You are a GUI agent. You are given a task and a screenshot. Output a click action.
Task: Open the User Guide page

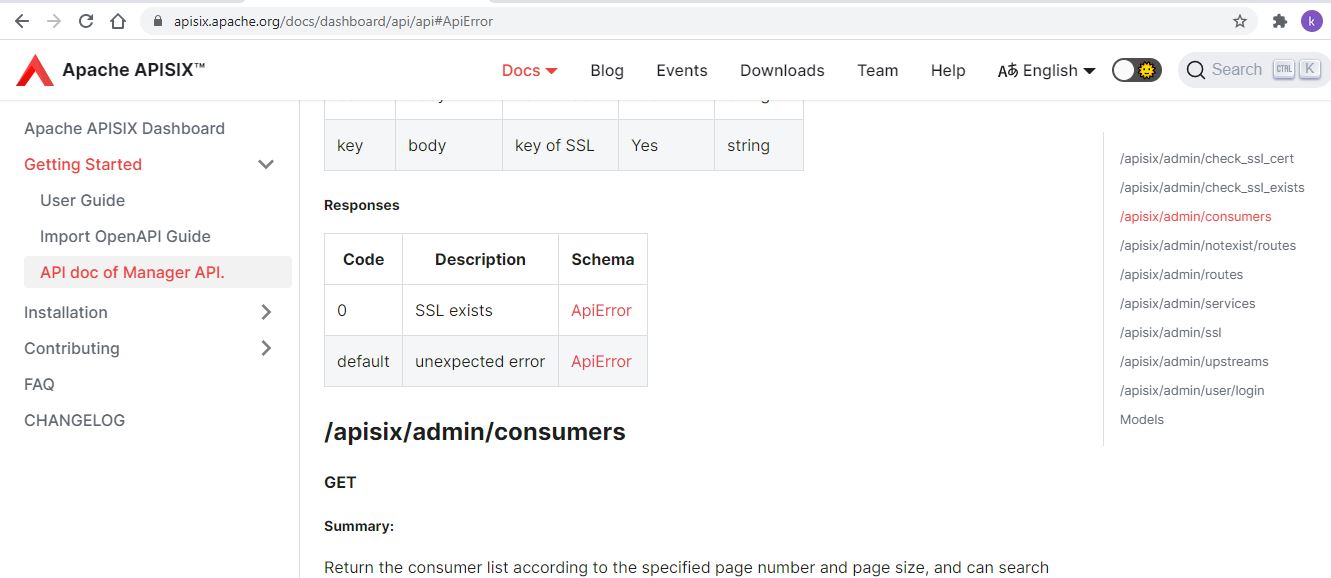click(82, 200)
